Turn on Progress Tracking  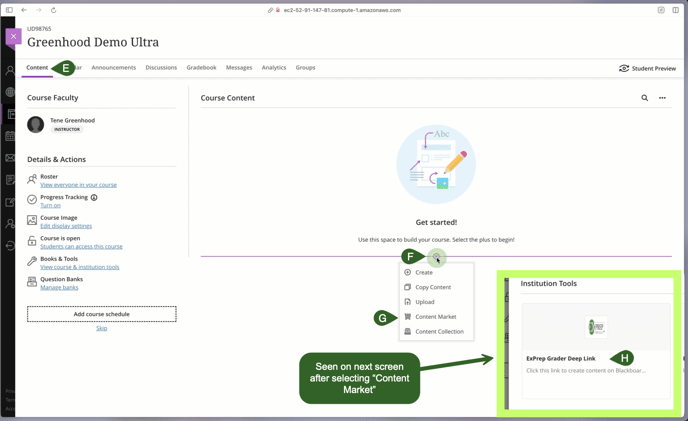[x=50, y=205]
